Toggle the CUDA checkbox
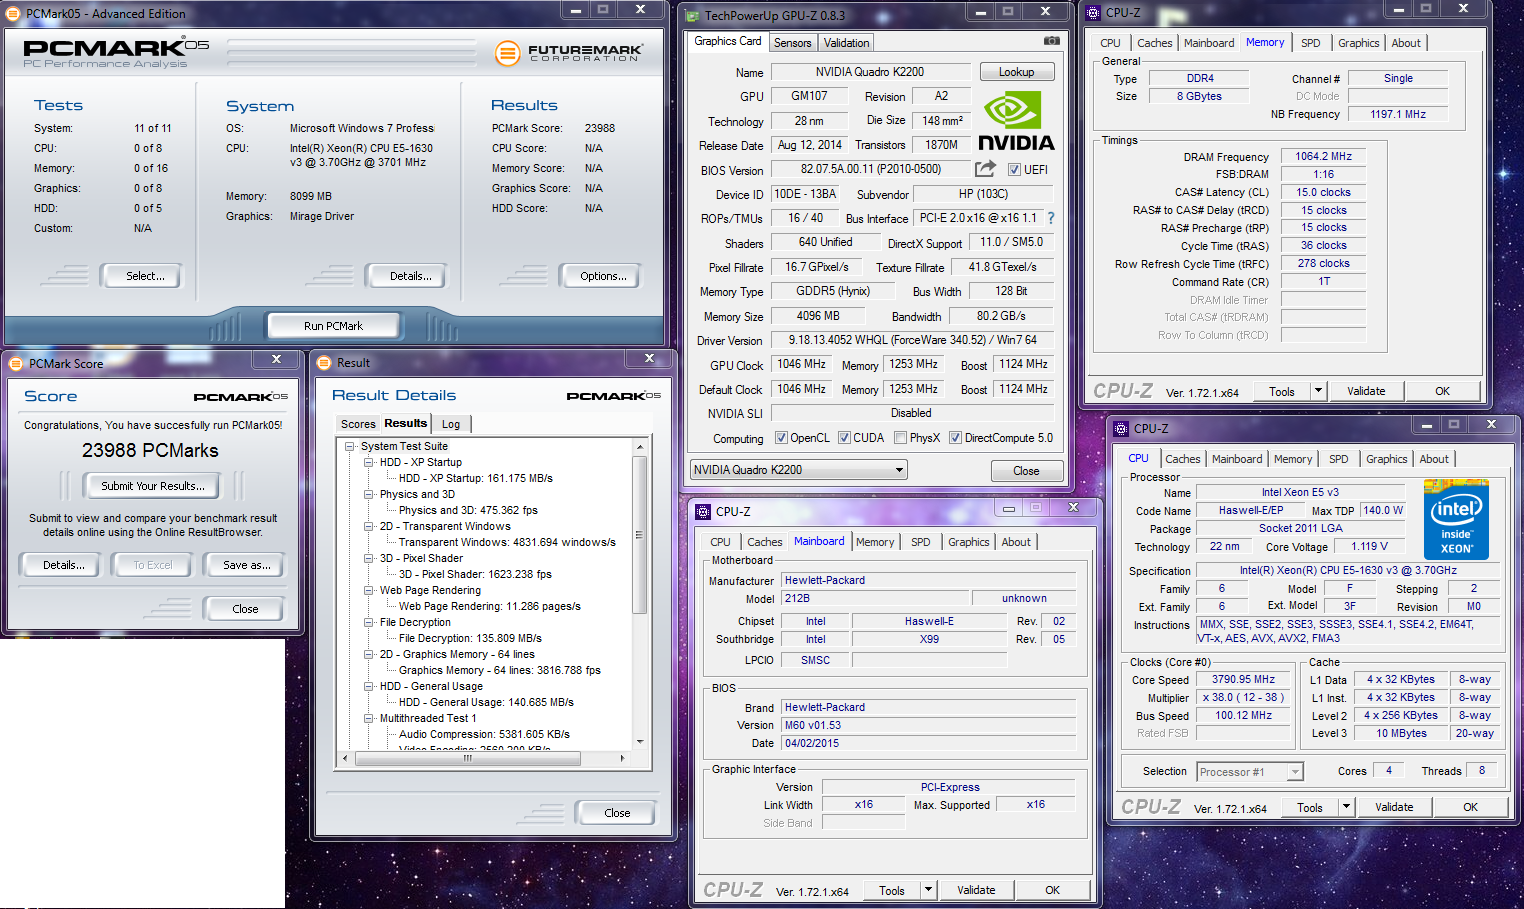Screen dimensions: 1524x909 [x=844, y=438]
